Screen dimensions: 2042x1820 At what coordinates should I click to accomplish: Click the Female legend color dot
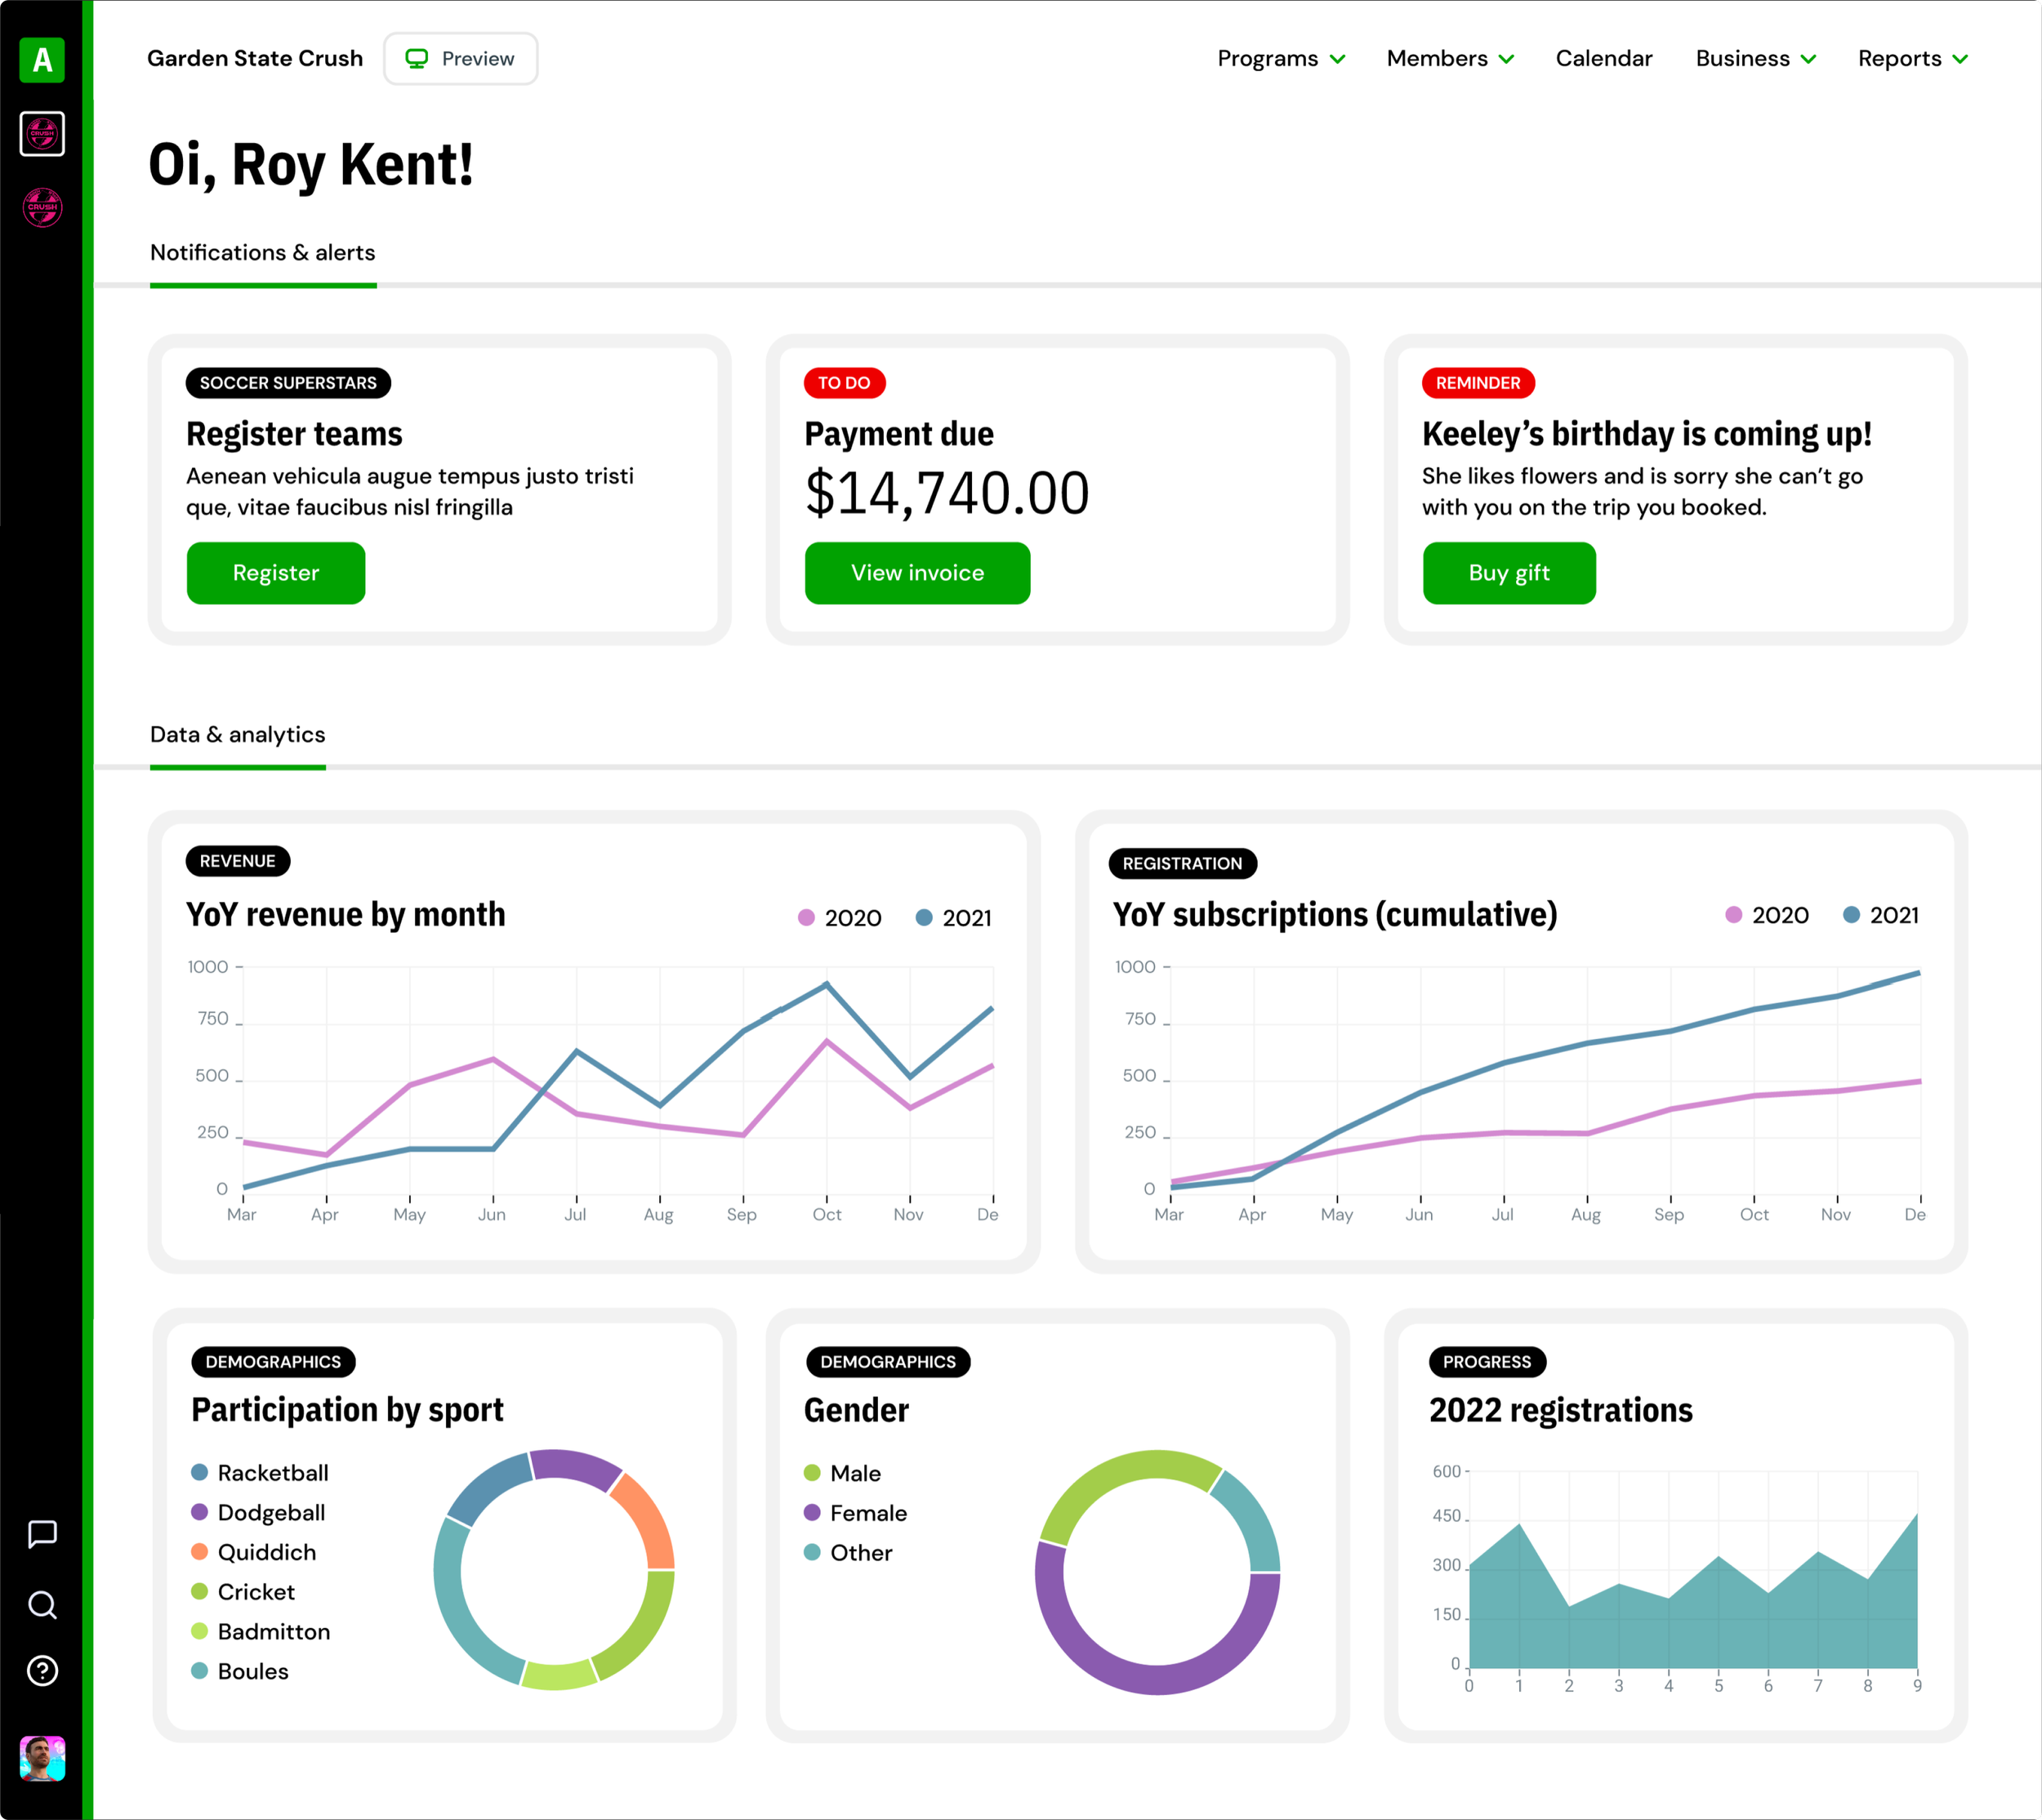tap(812, 1512)
